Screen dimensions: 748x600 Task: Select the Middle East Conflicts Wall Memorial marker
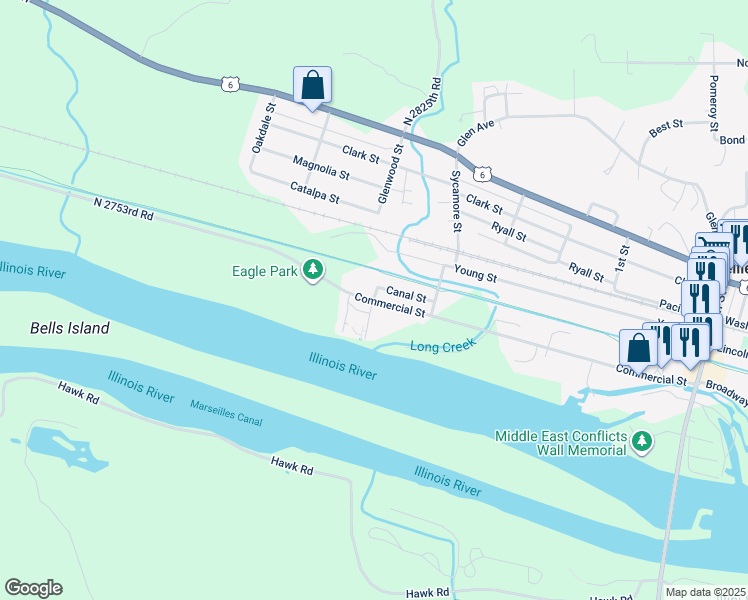pyautogui.click(x=642, y=442)
